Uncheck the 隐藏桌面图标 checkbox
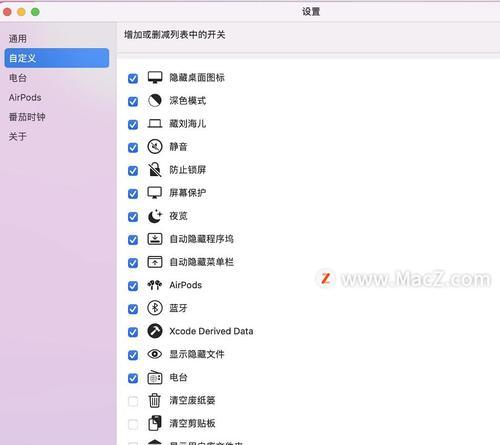Viewport: 500px width, 445px height. 133,78
